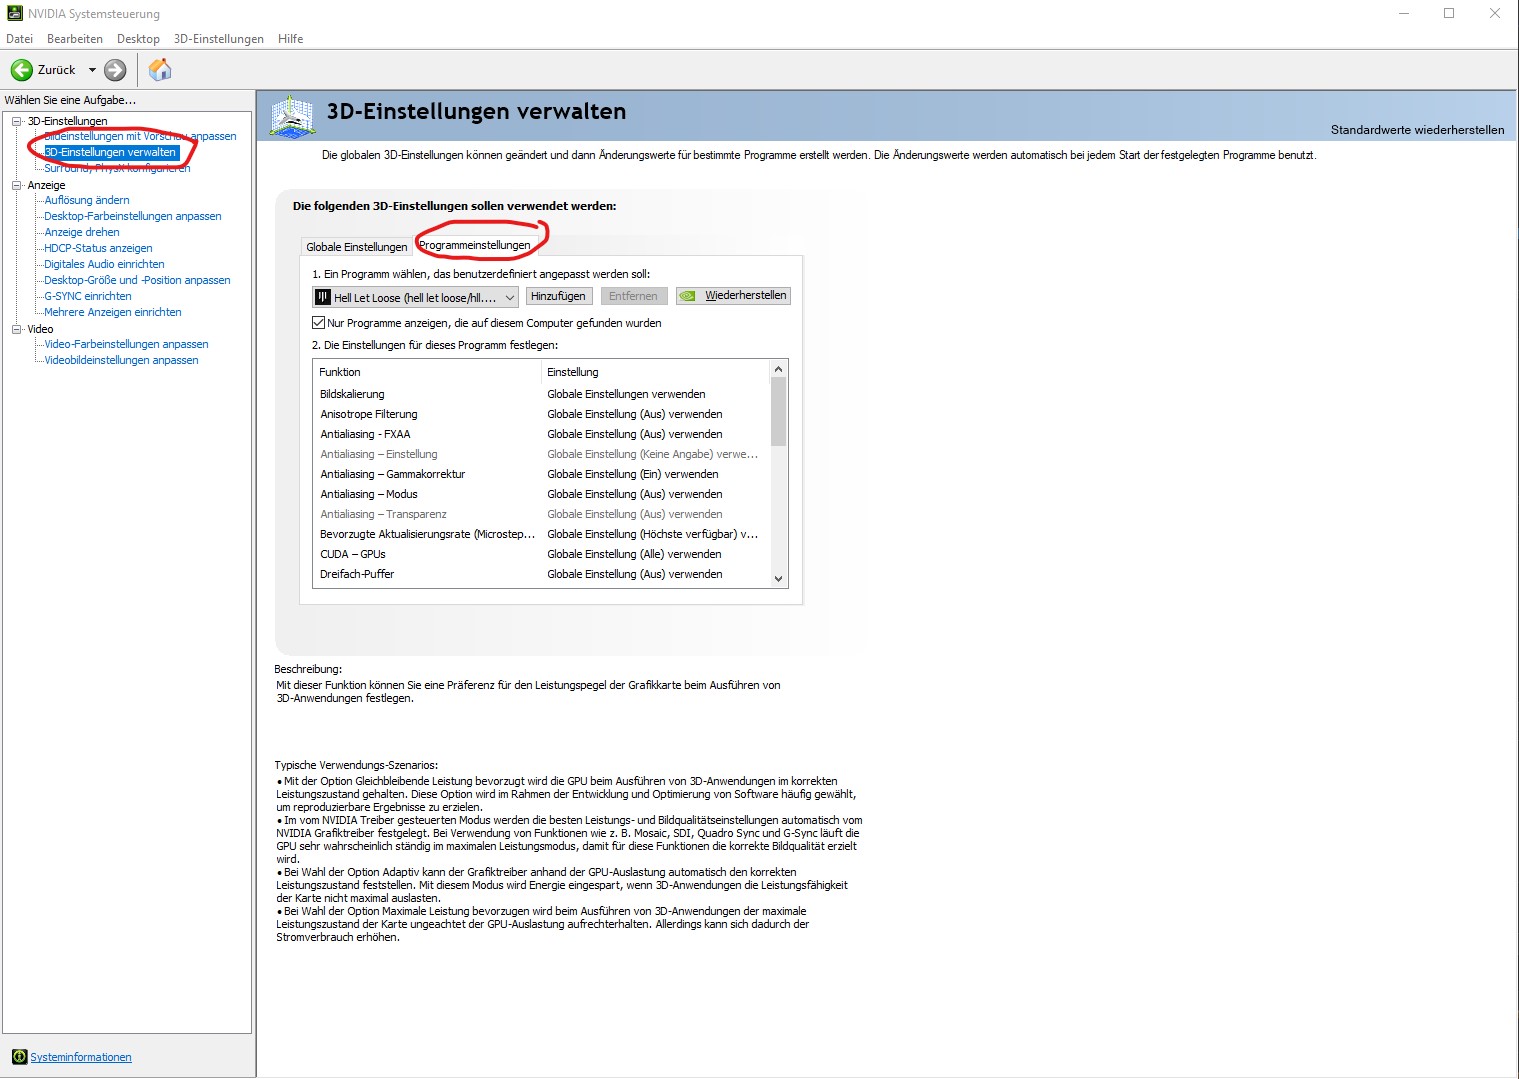Maximize the NVIDIA Systemsteuerung window
This screenshot has height=1079, width=1519.
pos(1449,14)
